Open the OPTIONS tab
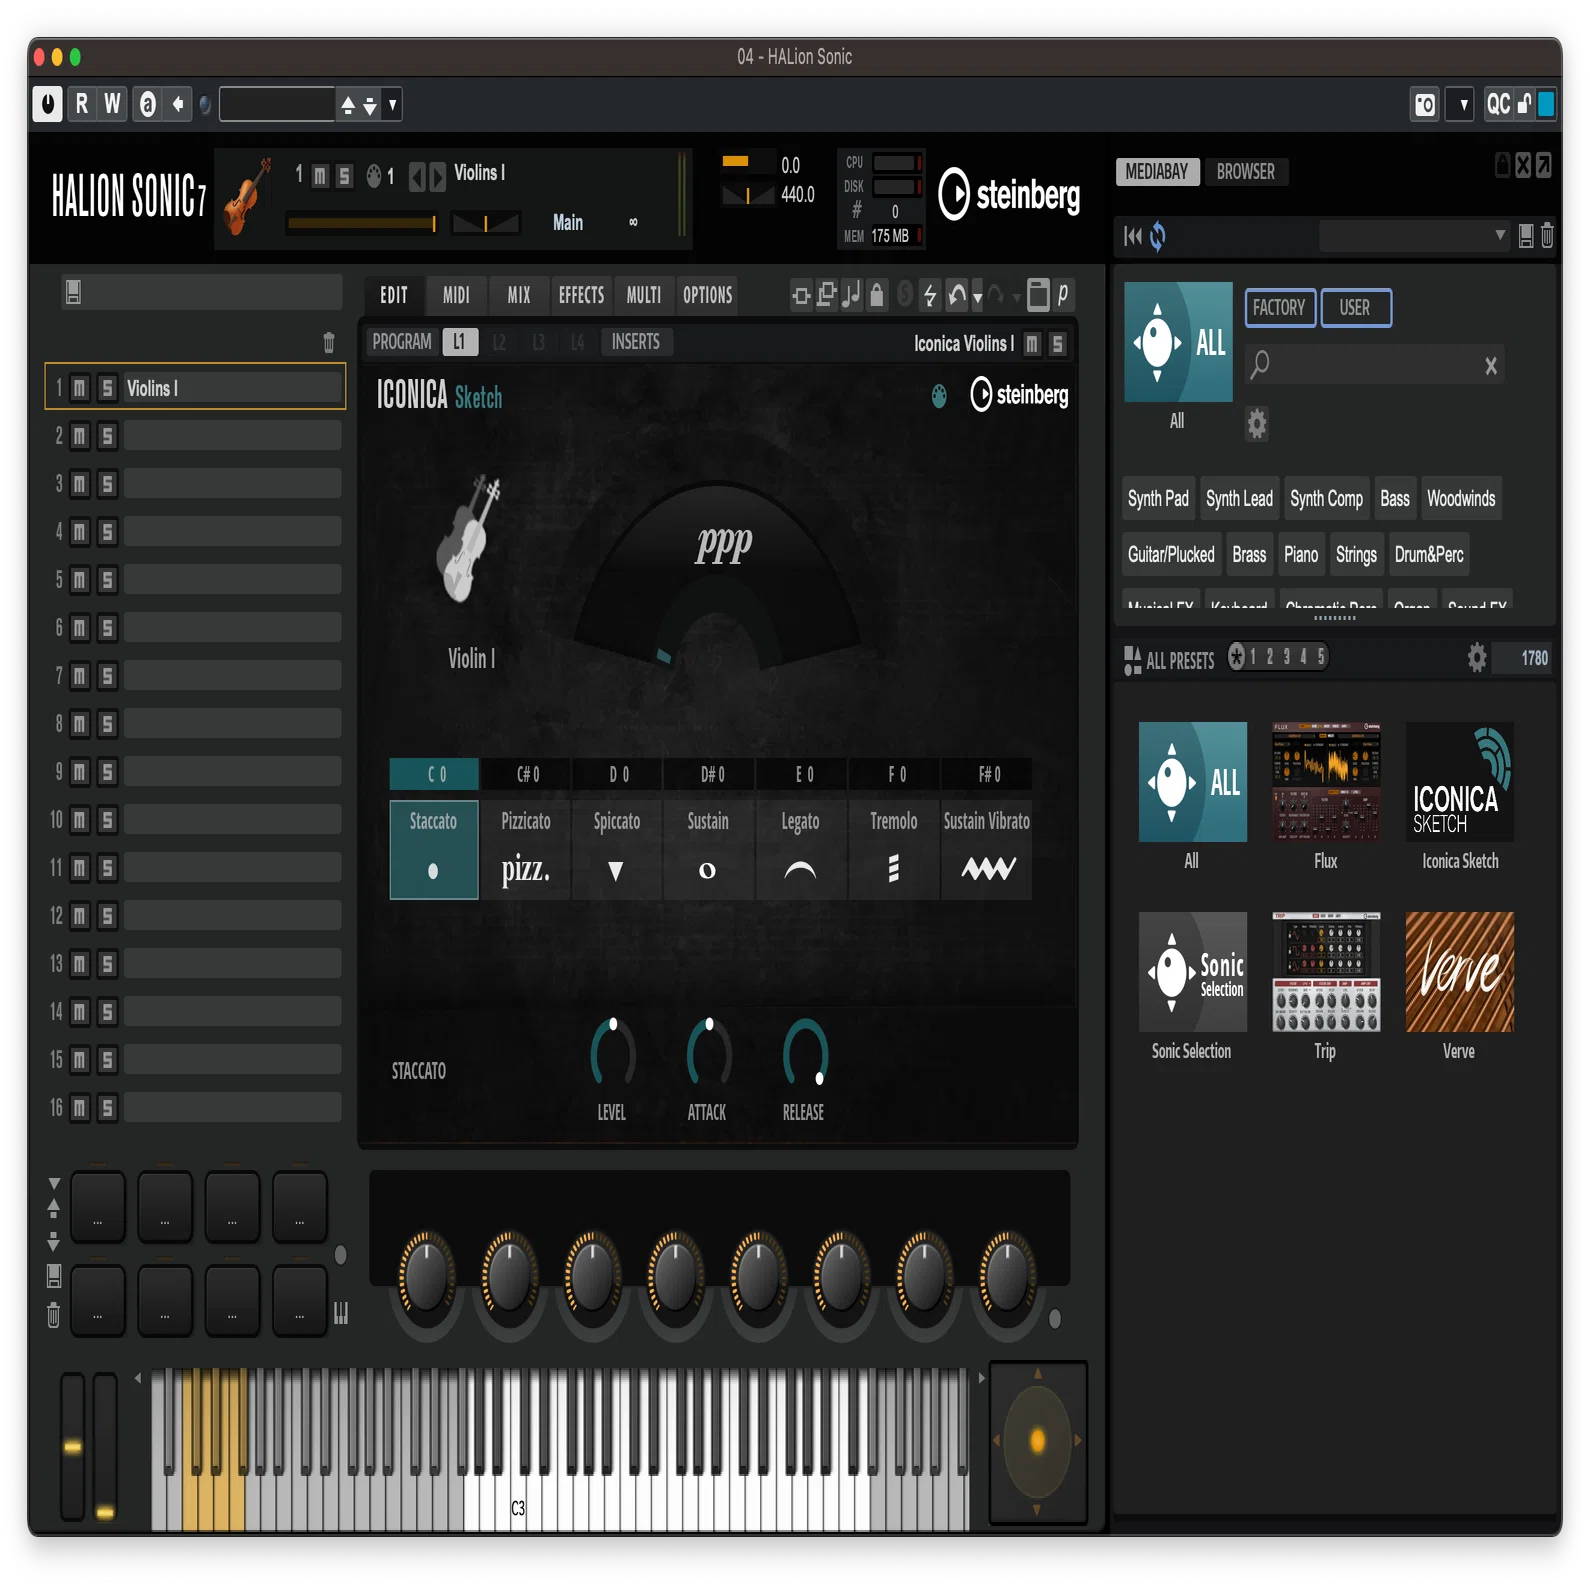This screenshot has width=1590, height=1590. click(x=708, y=295)
